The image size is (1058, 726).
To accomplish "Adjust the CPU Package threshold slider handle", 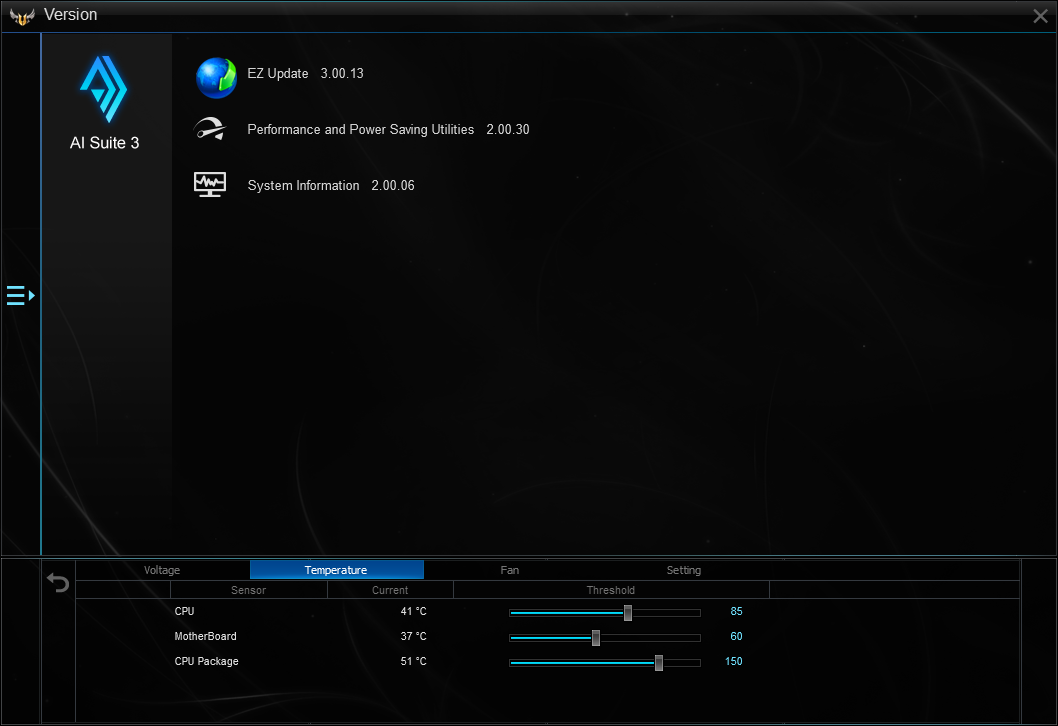I will tap(659, 663).
